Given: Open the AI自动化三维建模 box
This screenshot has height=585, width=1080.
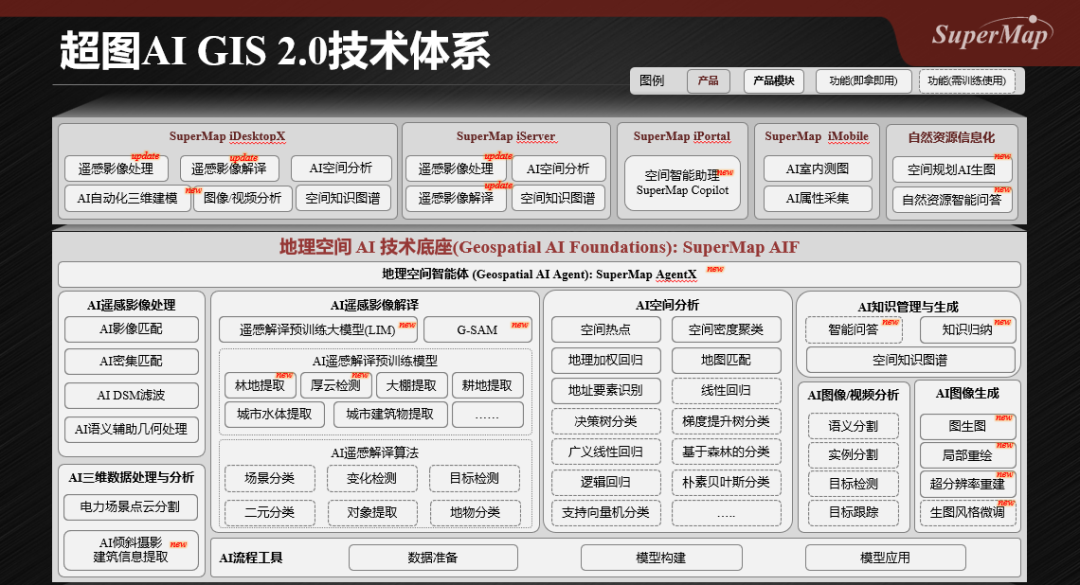Looking at the screenshot, I should tap(127, 198).
